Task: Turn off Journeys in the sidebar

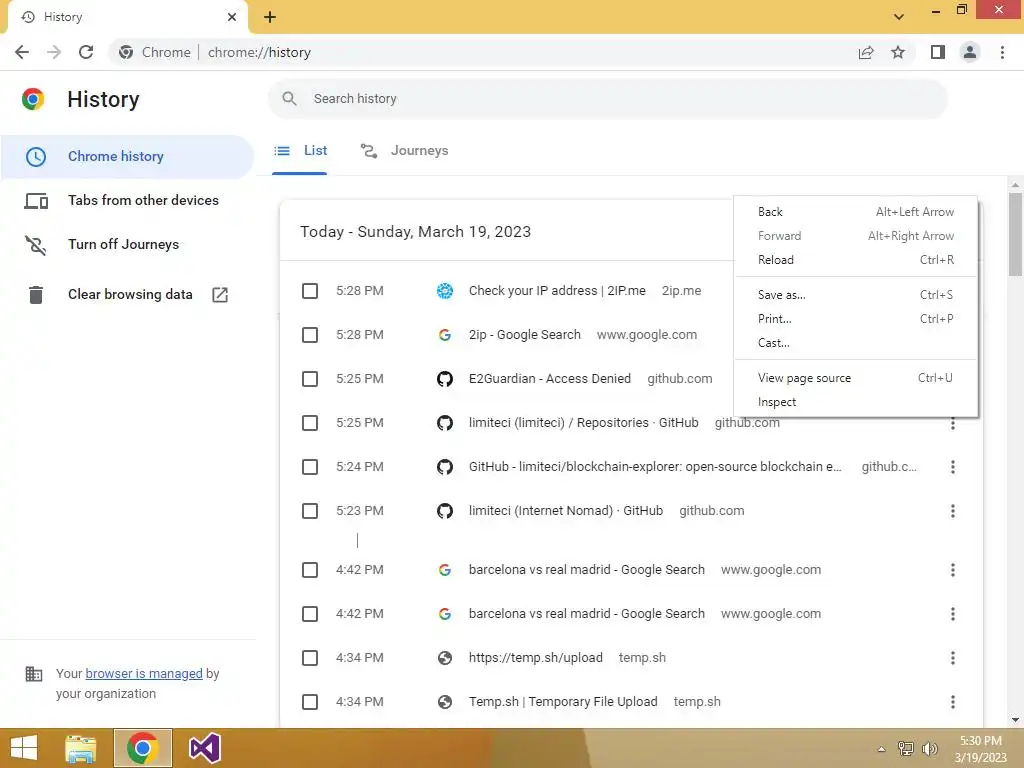Action: (127, 244)
